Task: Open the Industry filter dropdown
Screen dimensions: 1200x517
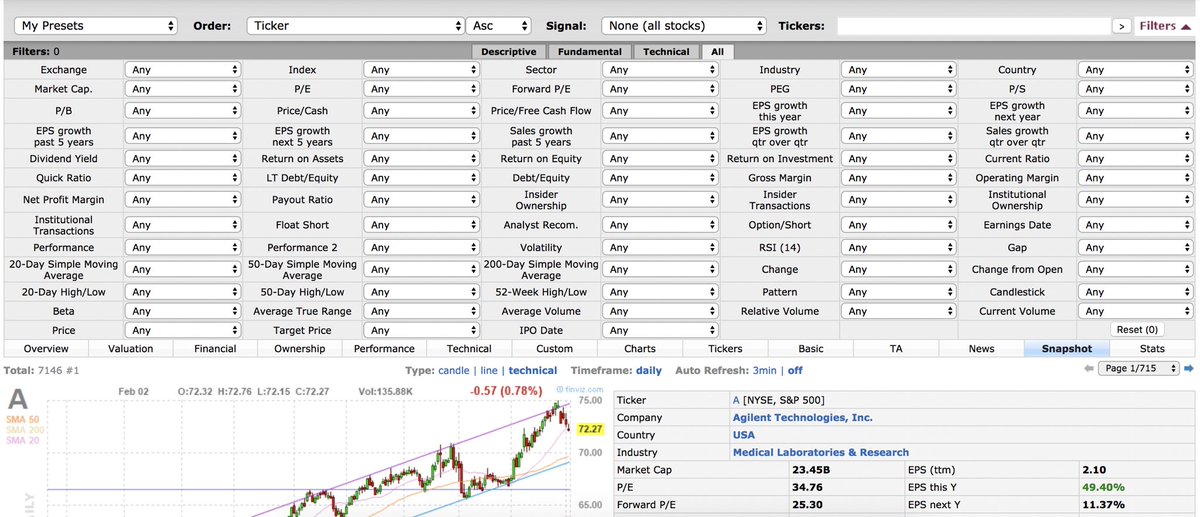Action: (899, 70)
